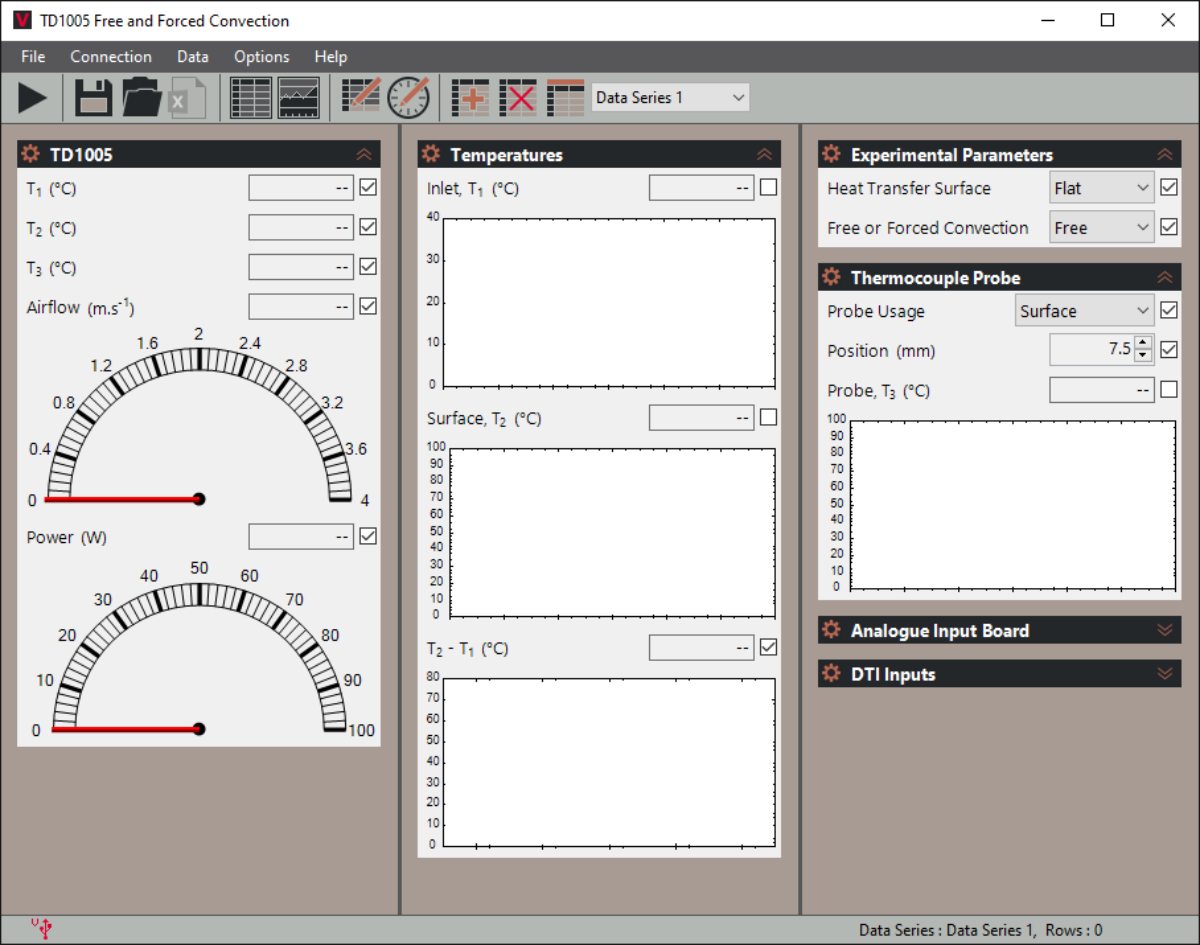The width and height of the screenshot is (1200, 945).
Task: Start data acquisition with the play button
Action: tap(33, 98)
